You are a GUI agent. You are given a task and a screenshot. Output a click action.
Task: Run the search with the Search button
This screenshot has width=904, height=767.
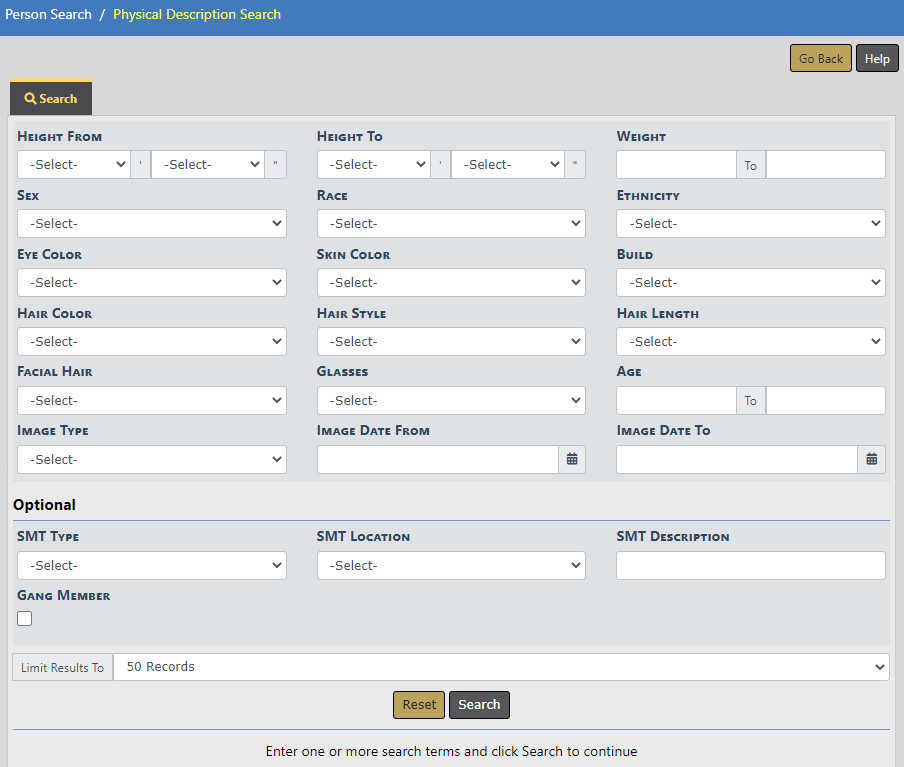pos(479,705)
